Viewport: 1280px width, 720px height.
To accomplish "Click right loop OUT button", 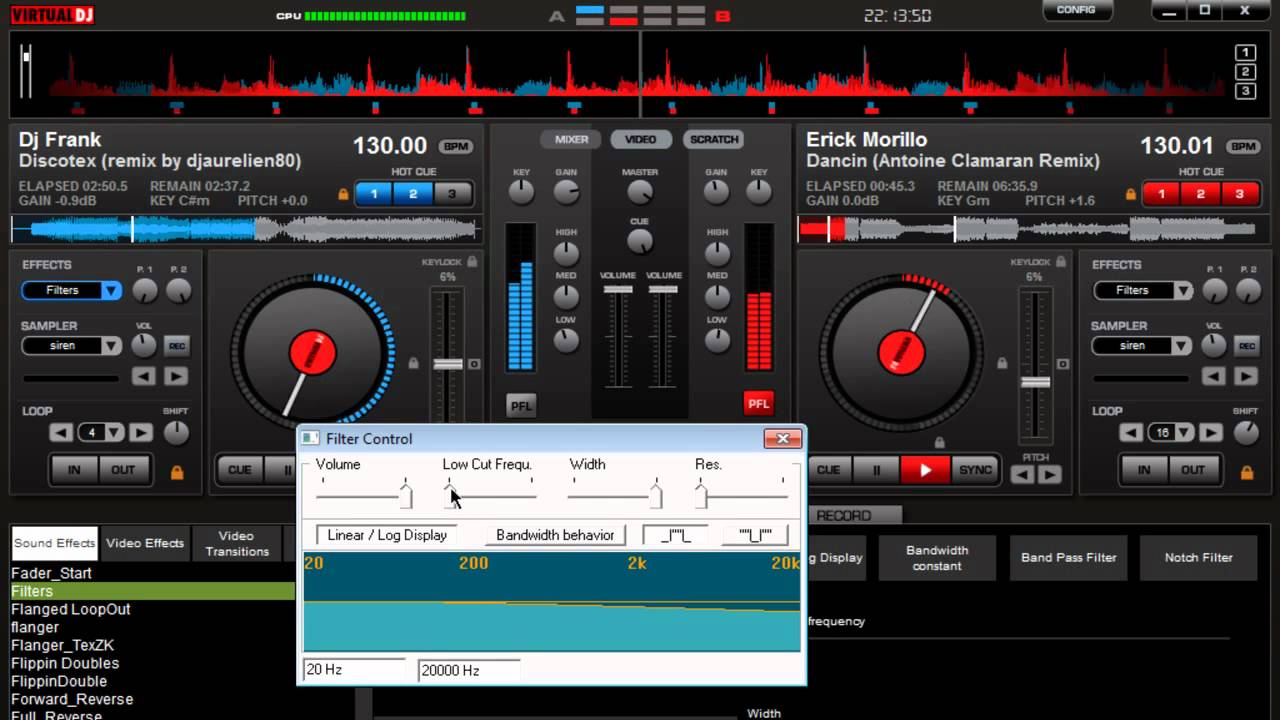I will [1193, 469].
